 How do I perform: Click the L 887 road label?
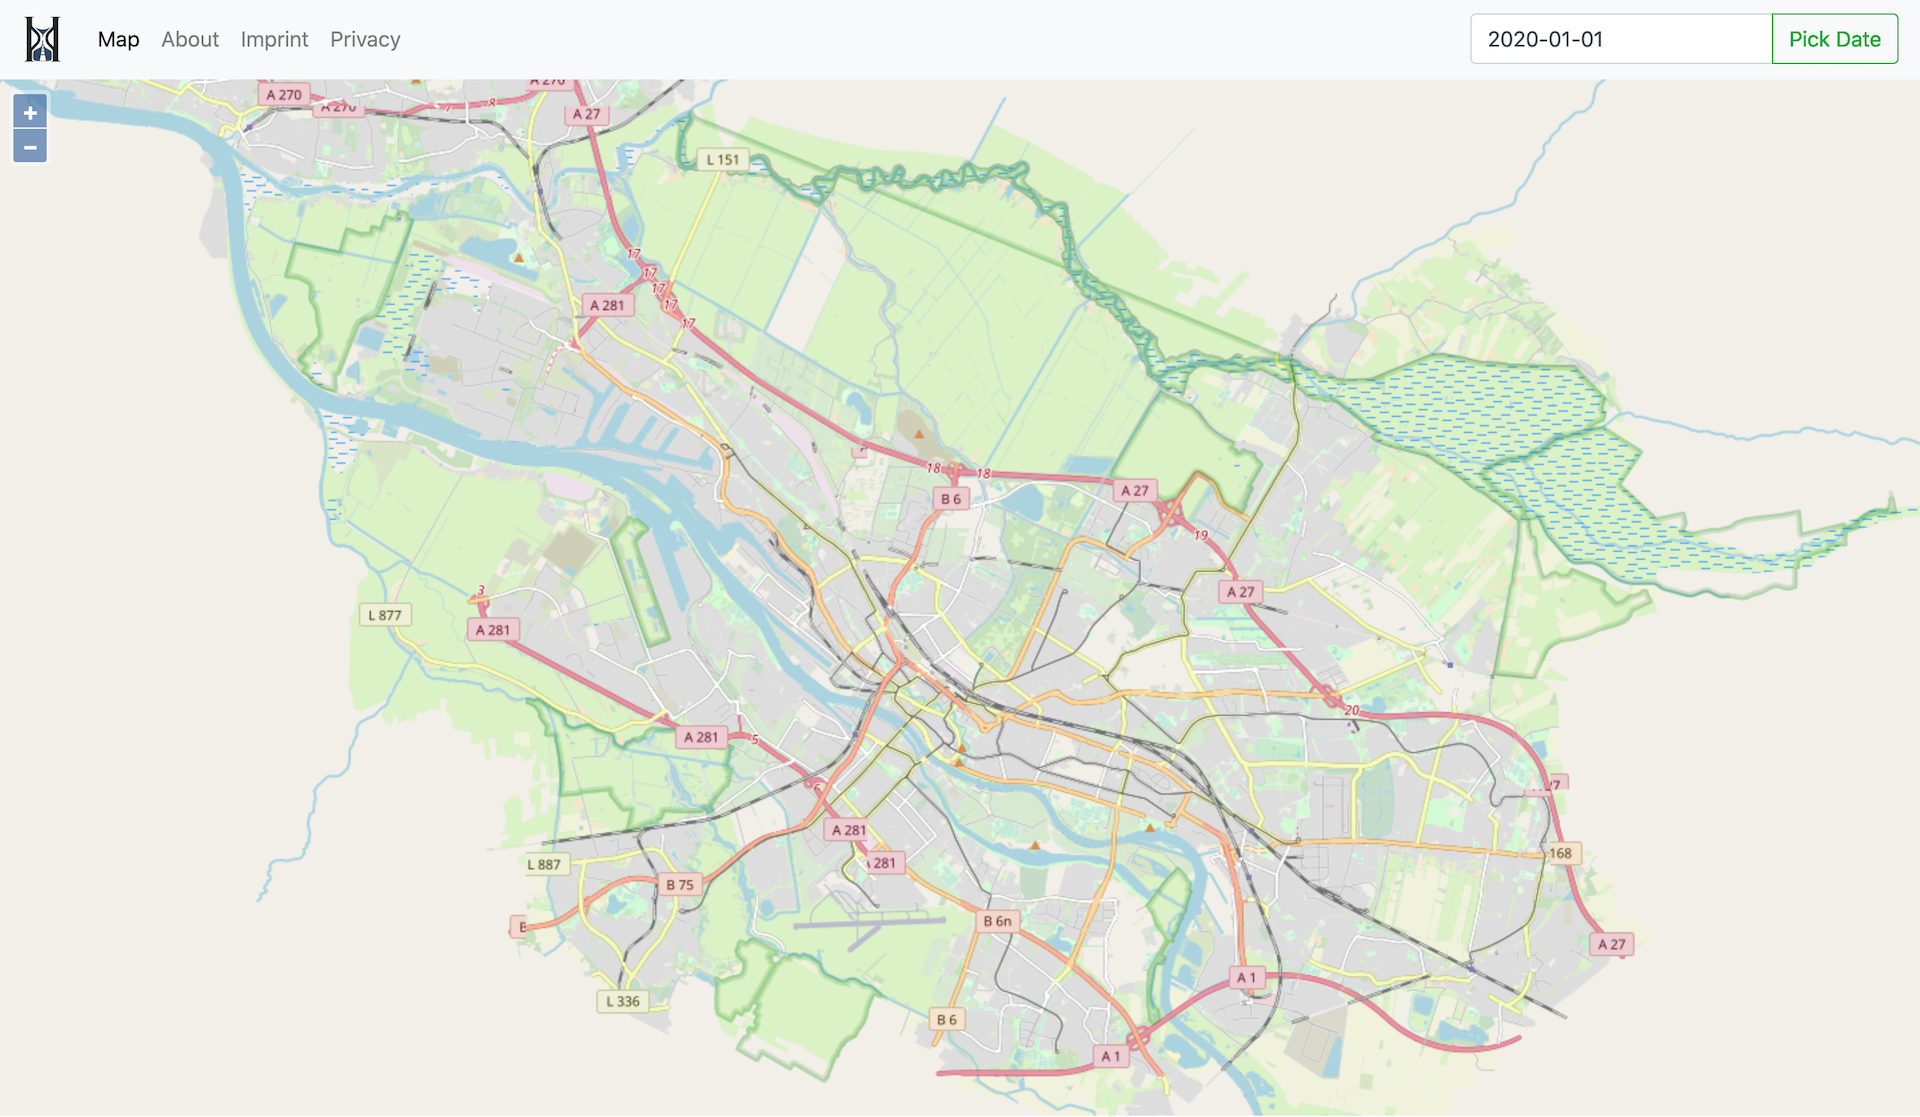544,864
